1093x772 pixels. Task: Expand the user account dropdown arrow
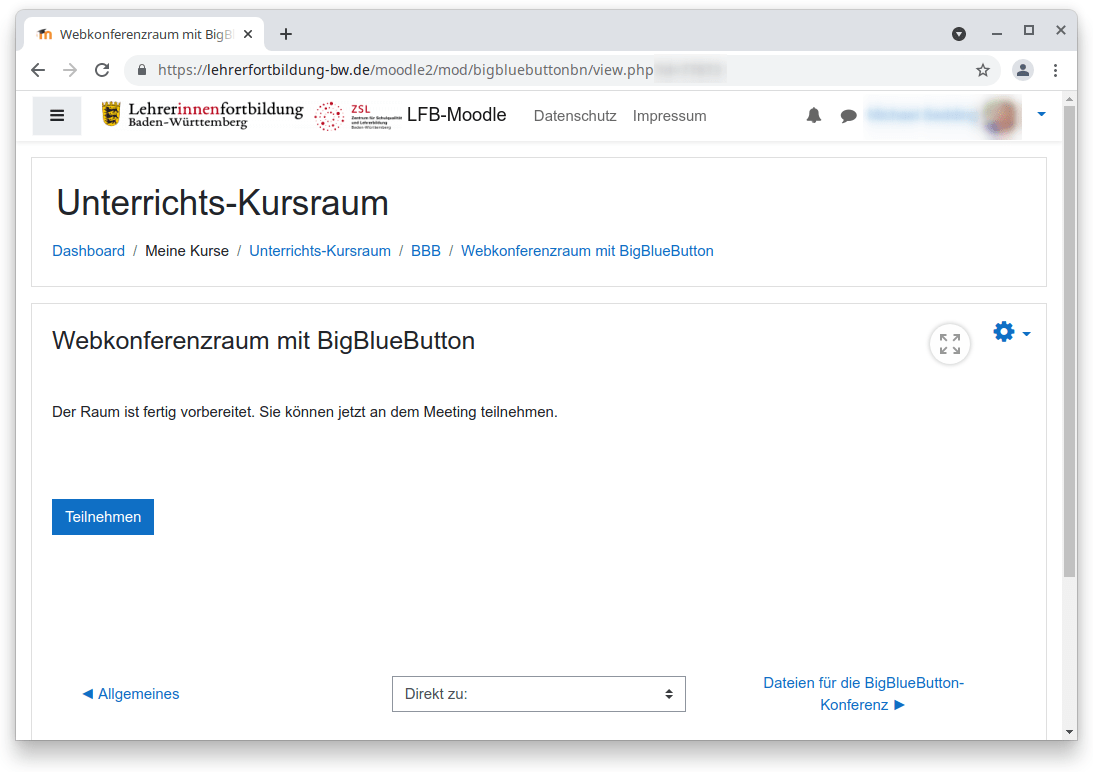(x=1041, y=115)
